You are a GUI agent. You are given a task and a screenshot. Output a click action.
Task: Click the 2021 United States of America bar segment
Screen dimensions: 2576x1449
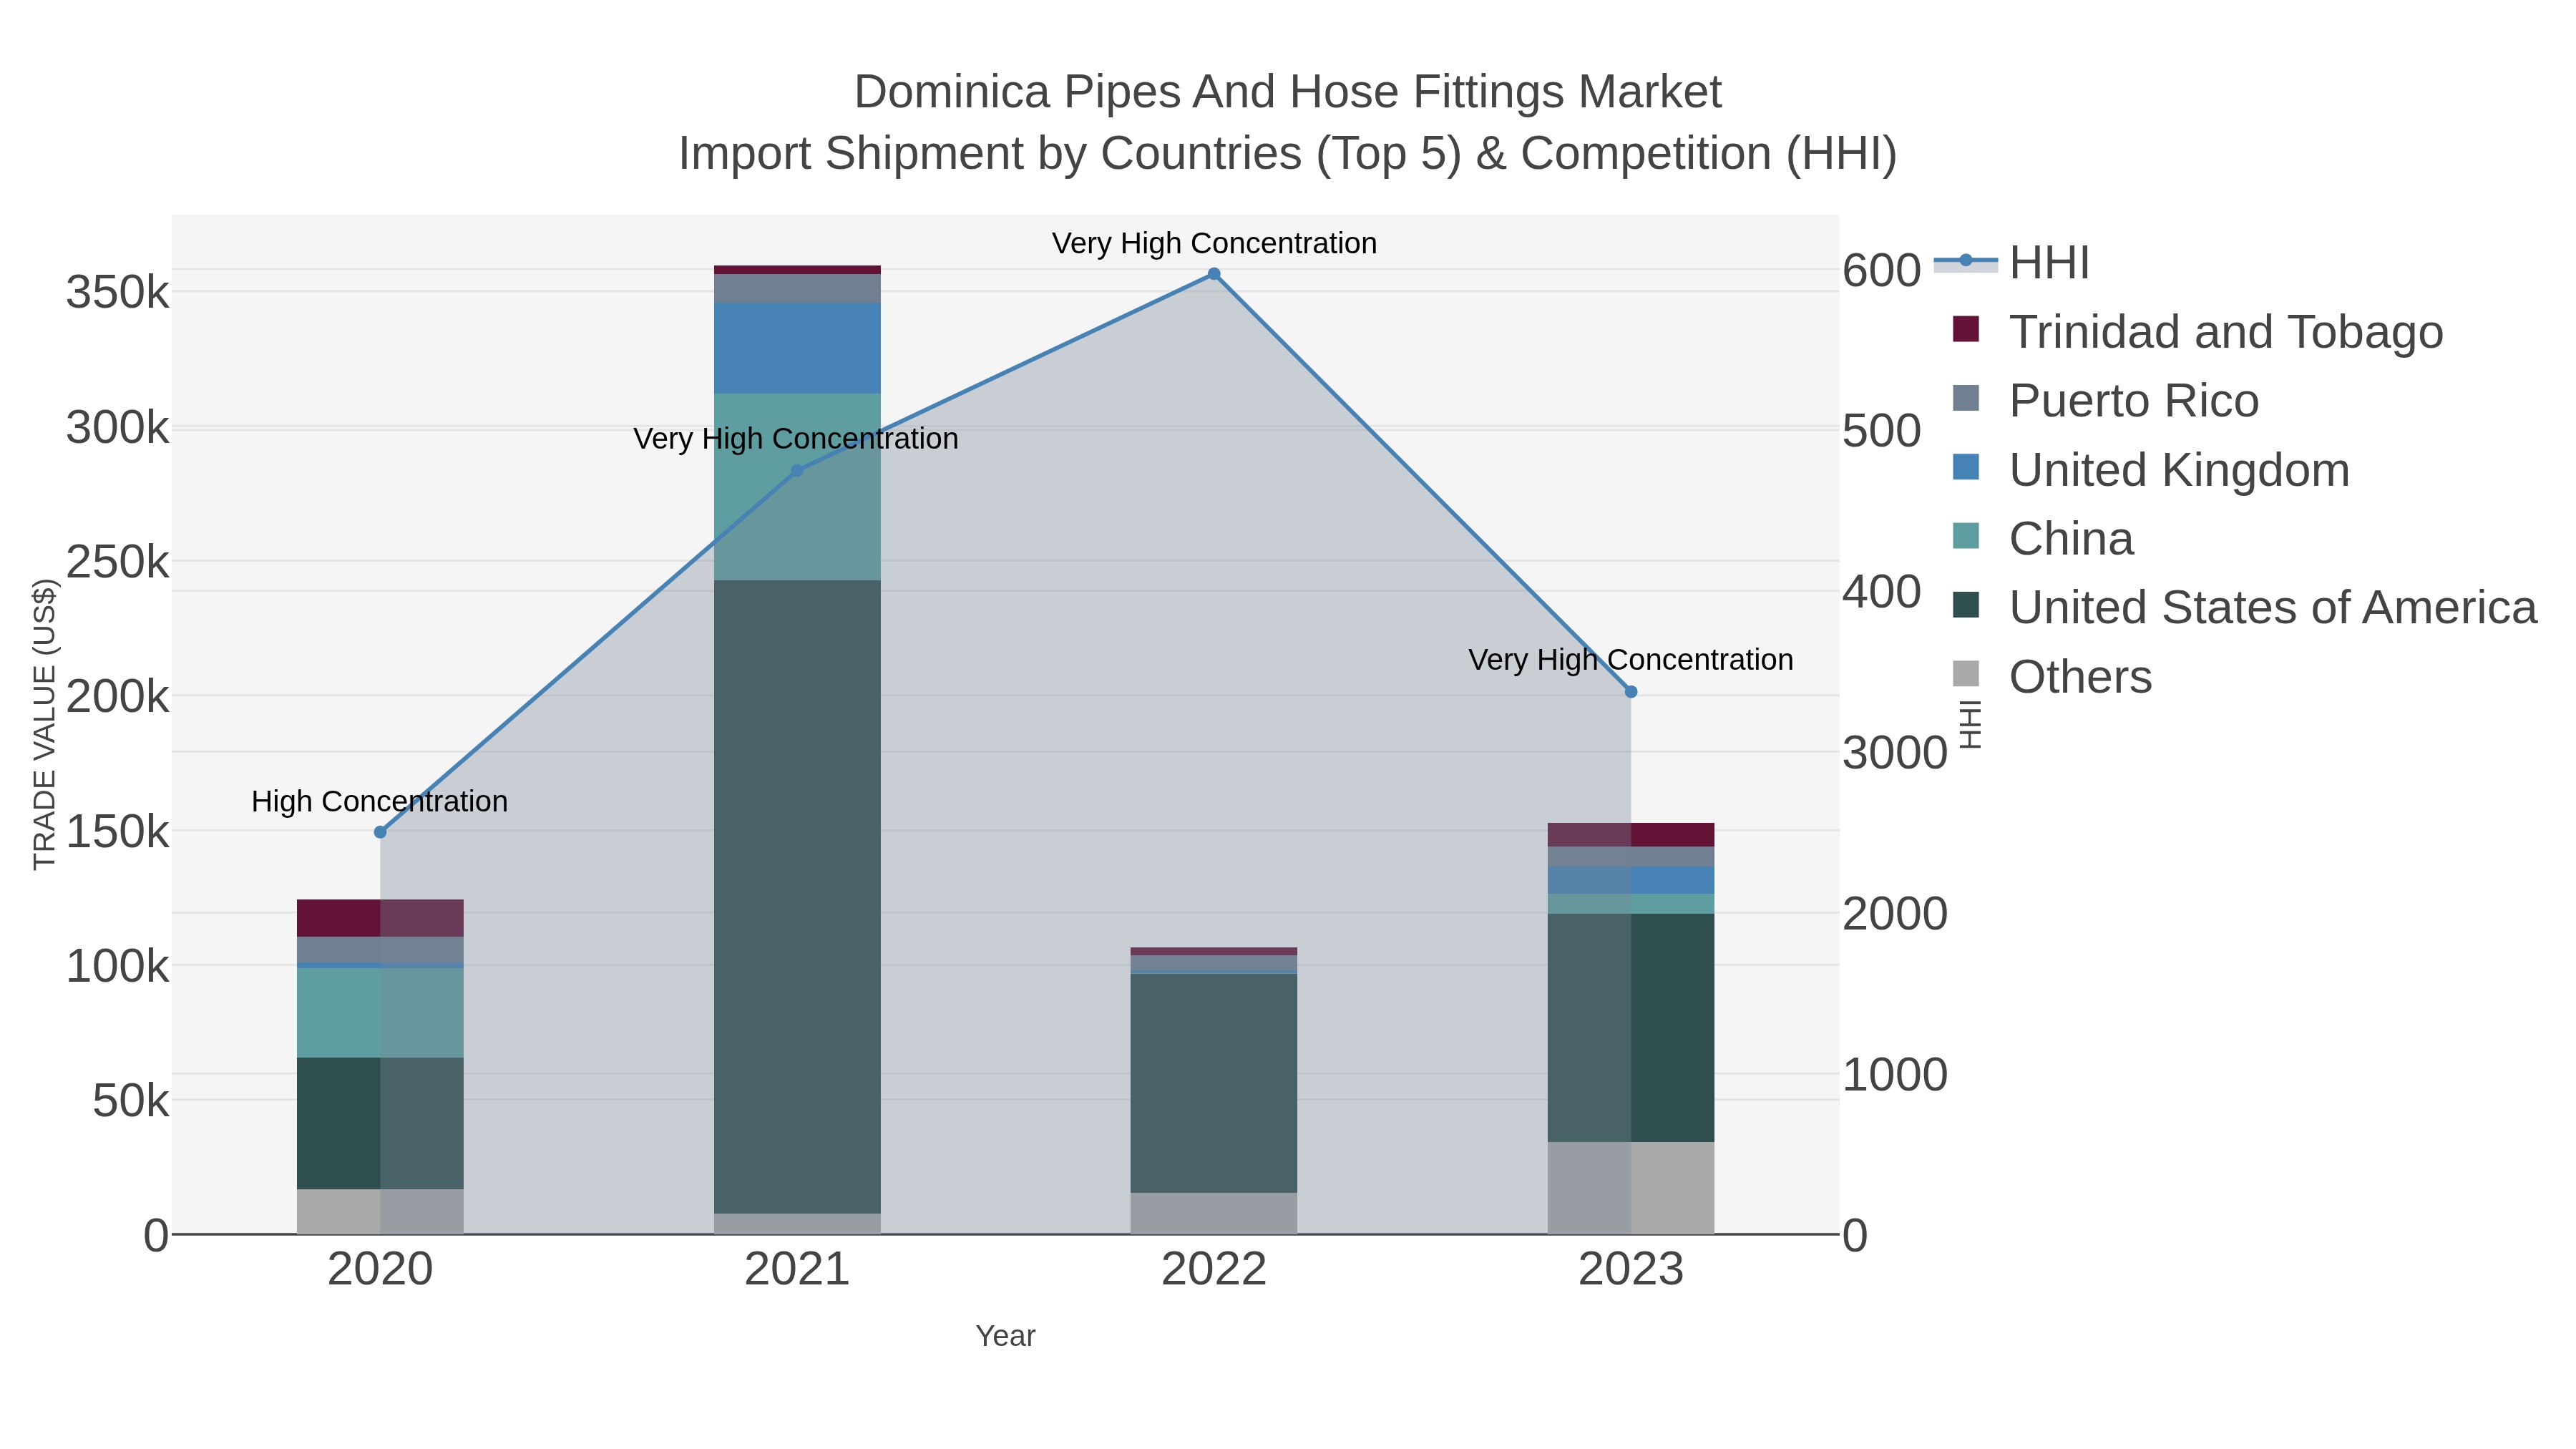797,897
